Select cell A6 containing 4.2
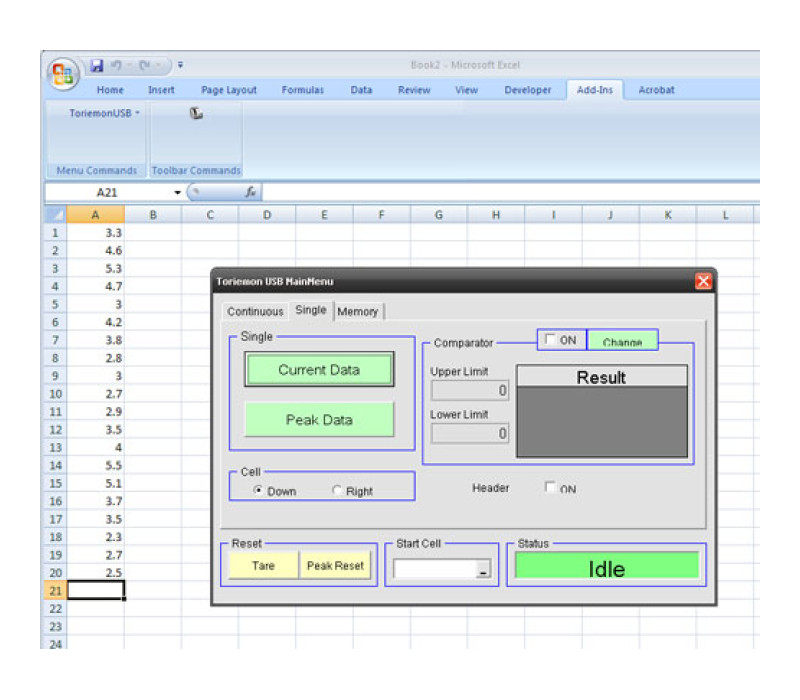 [x=95, y=322]
